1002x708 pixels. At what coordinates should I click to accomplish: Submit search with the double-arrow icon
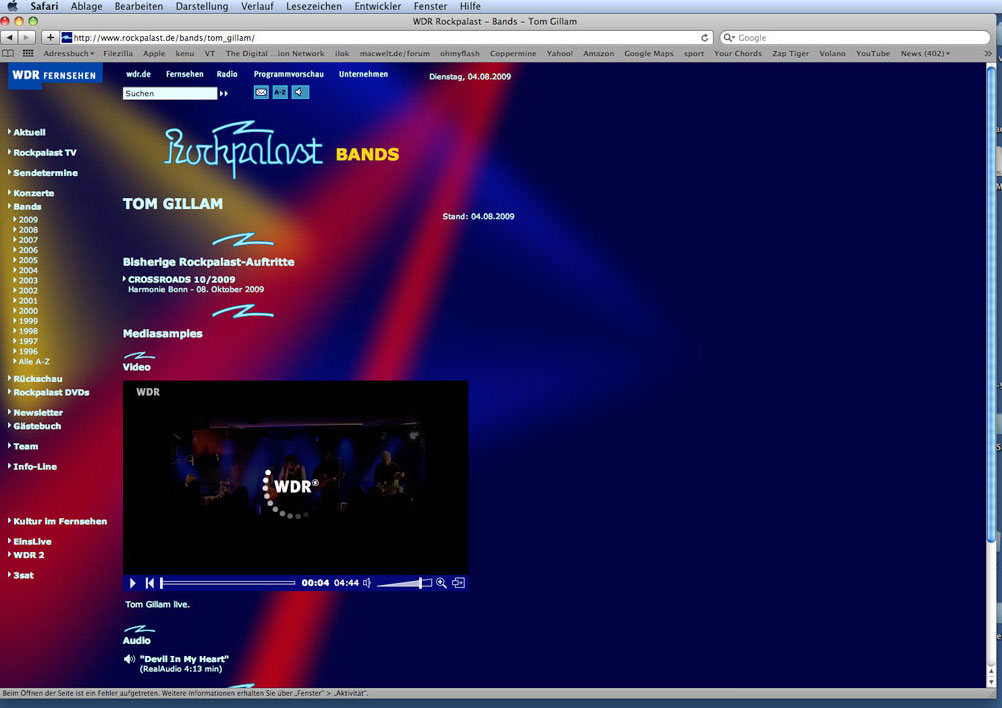pyautogui.click(x=224, y=93)
